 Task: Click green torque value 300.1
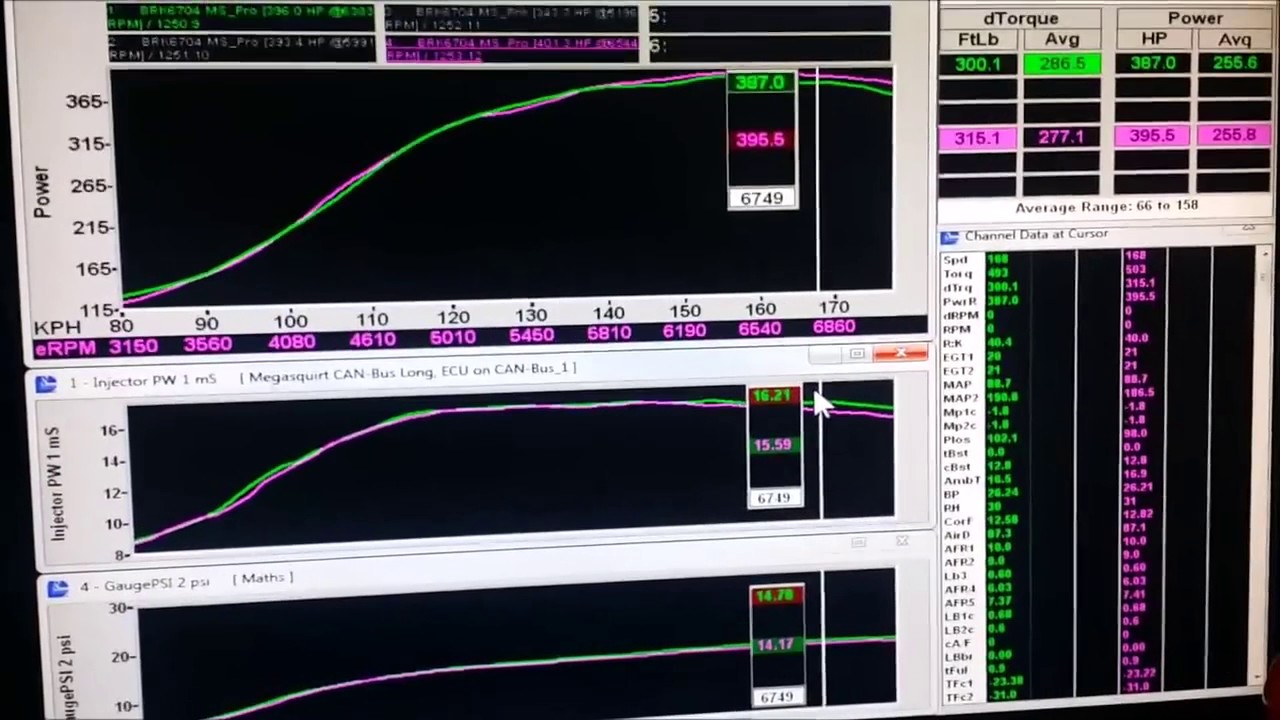[x=977, y=64]
